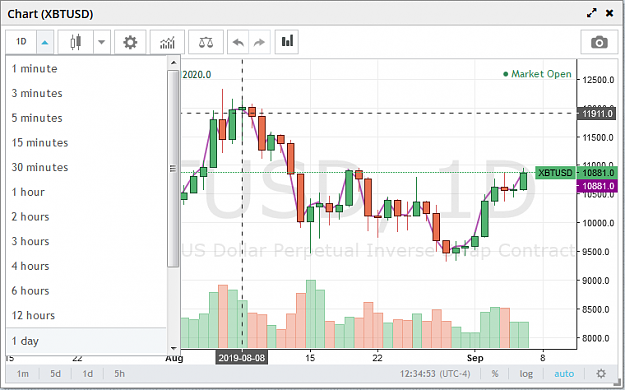The image size is (625, 390).
Task: Collapse the 1D interval dropdown arrow
Action: [x=45, y=42]
